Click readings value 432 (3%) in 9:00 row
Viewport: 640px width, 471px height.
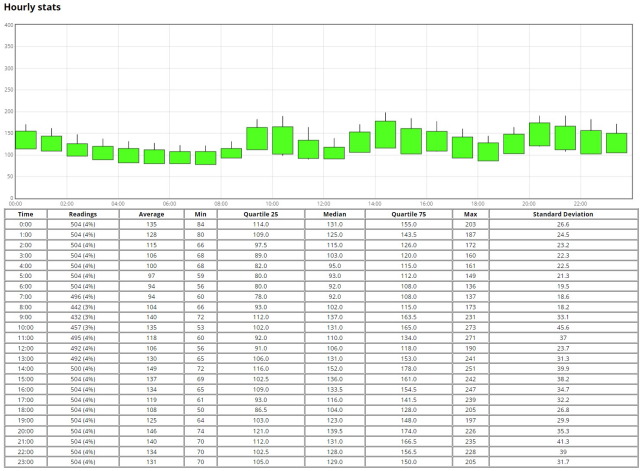(x=83, y=317)
